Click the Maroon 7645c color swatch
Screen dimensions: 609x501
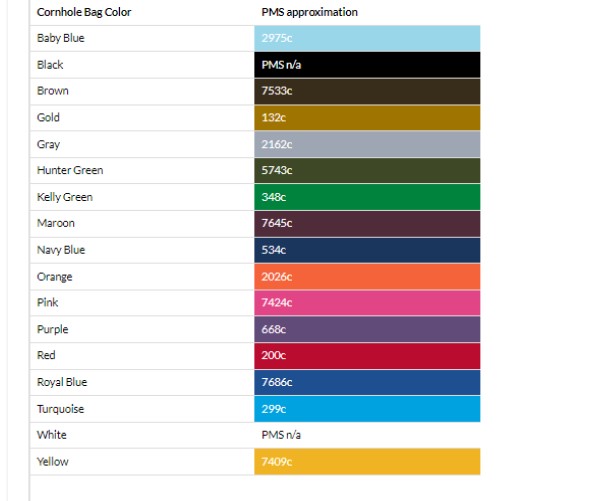(367, 224)
